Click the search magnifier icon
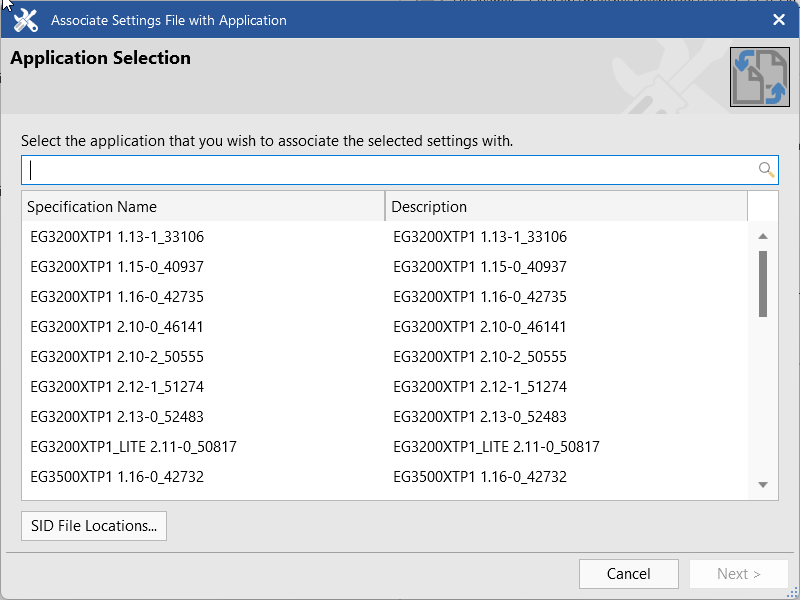This screenshot has height=600, width=800. point(766,170)
